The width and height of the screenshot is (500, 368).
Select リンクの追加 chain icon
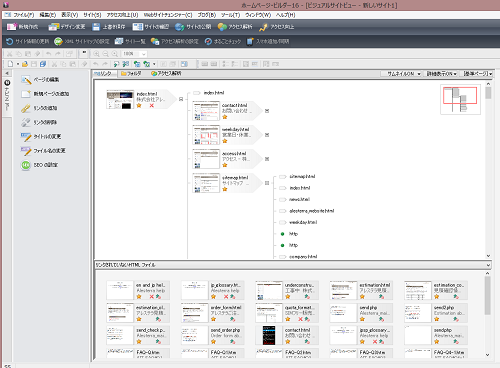(26, 108)
